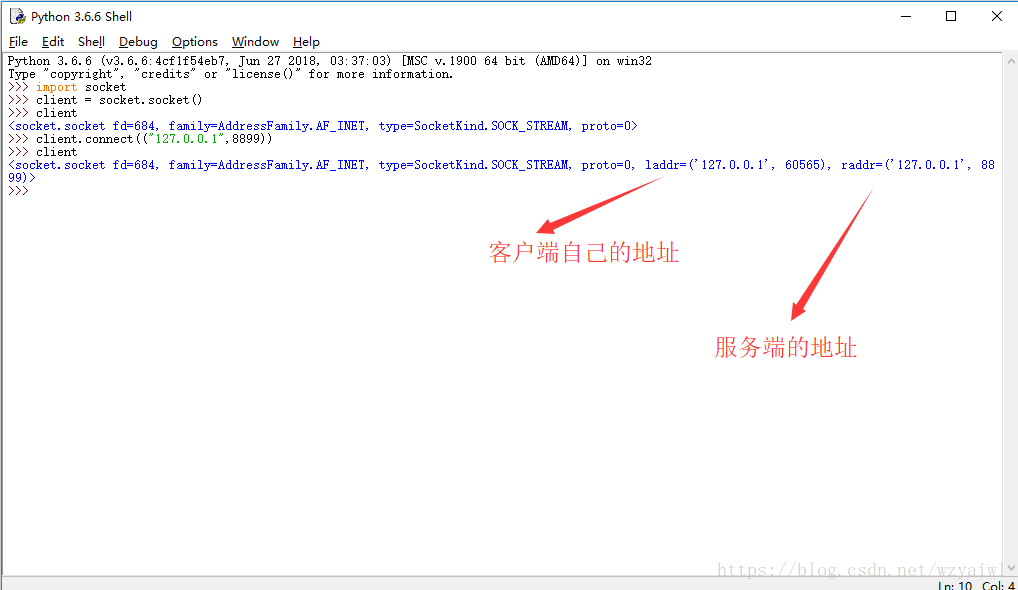Open the Help menu
Viewport: 1018px width, 590px height.
coord(306,42)
